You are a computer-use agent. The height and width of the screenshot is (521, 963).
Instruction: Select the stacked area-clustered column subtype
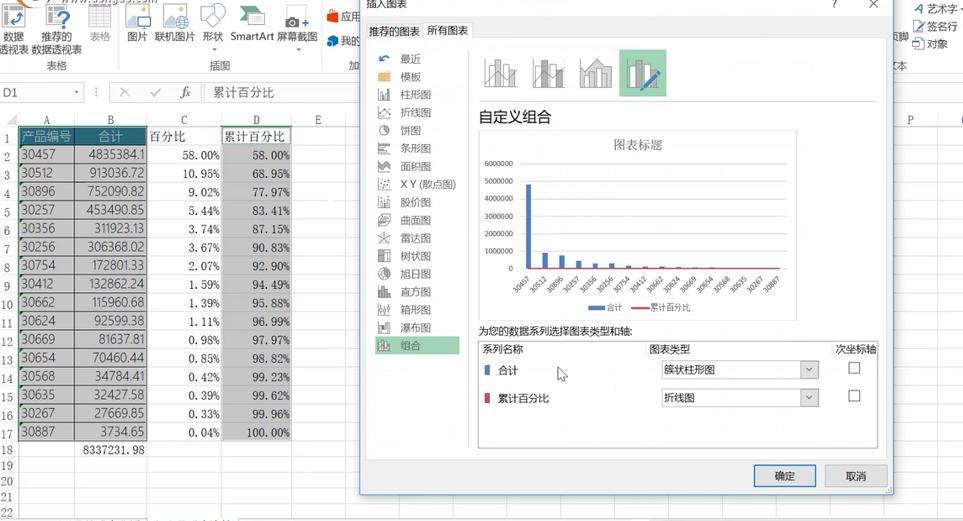(595, 73)
